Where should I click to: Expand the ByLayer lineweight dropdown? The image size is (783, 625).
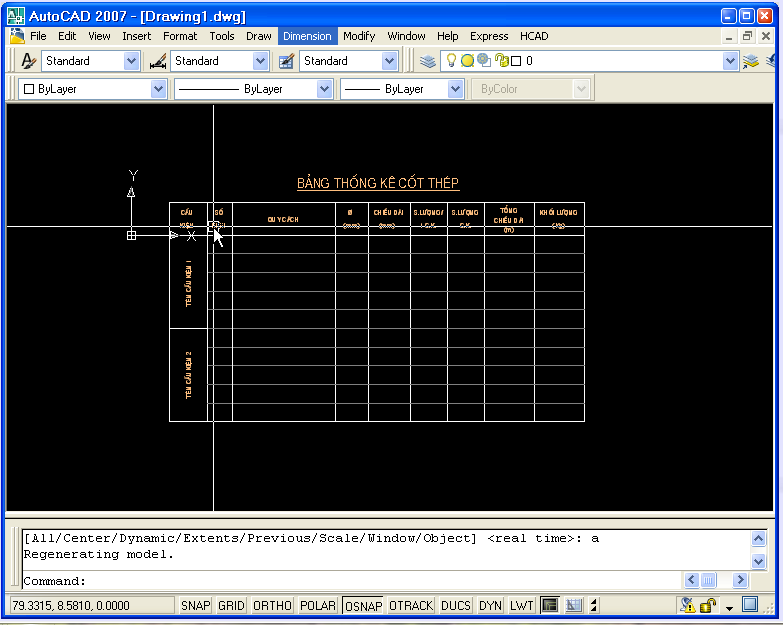coord(456,89)
